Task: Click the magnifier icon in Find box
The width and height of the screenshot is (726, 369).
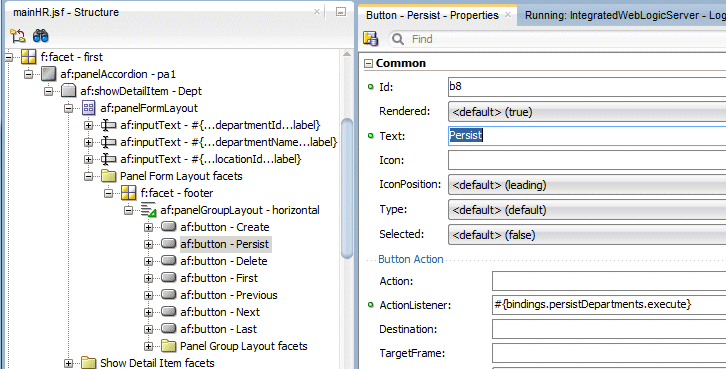Action: click(398, 39)
